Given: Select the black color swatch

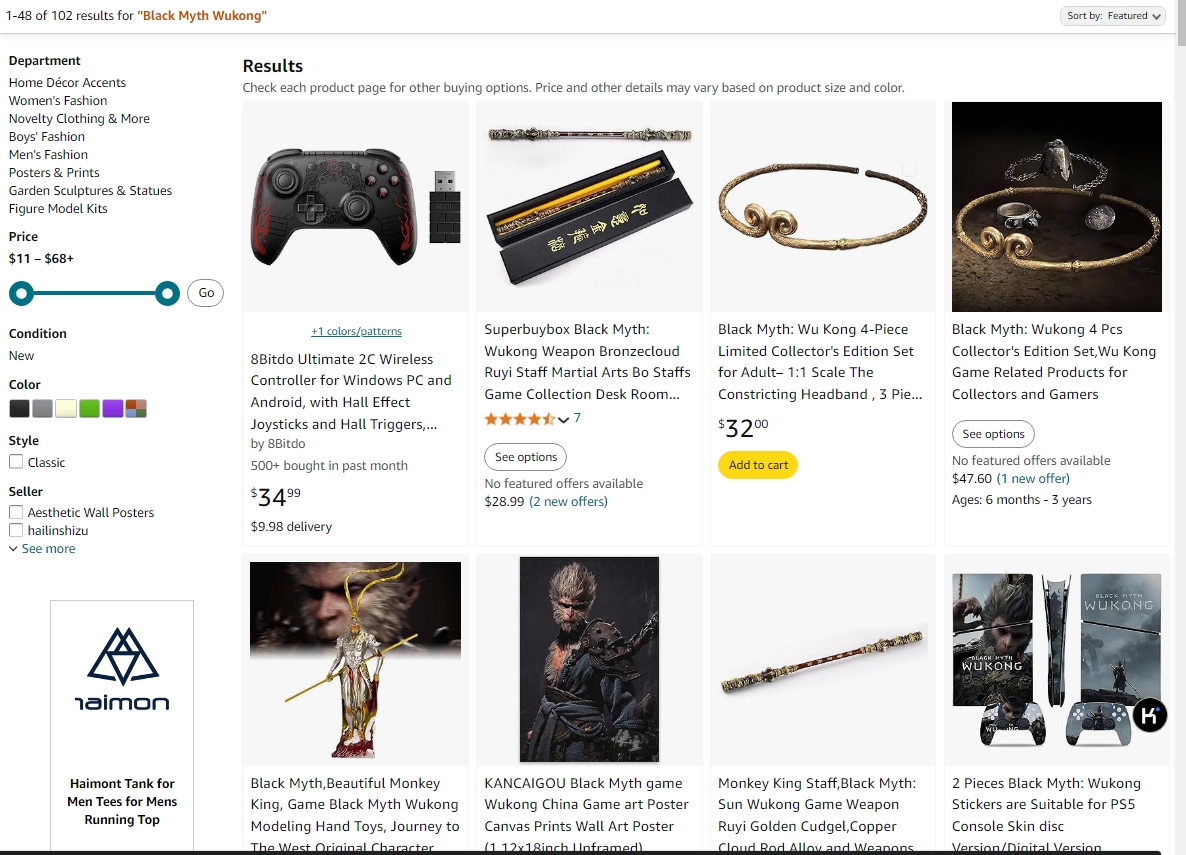Looking at the screenshot, I should (x=20, y=409).
